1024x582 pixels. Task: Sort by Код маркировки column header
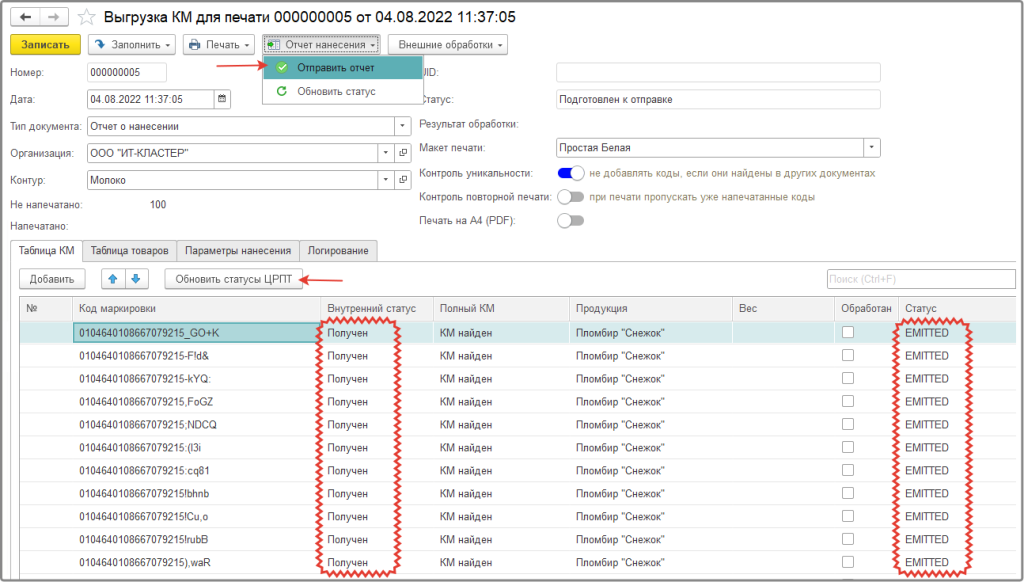(196, 308)
